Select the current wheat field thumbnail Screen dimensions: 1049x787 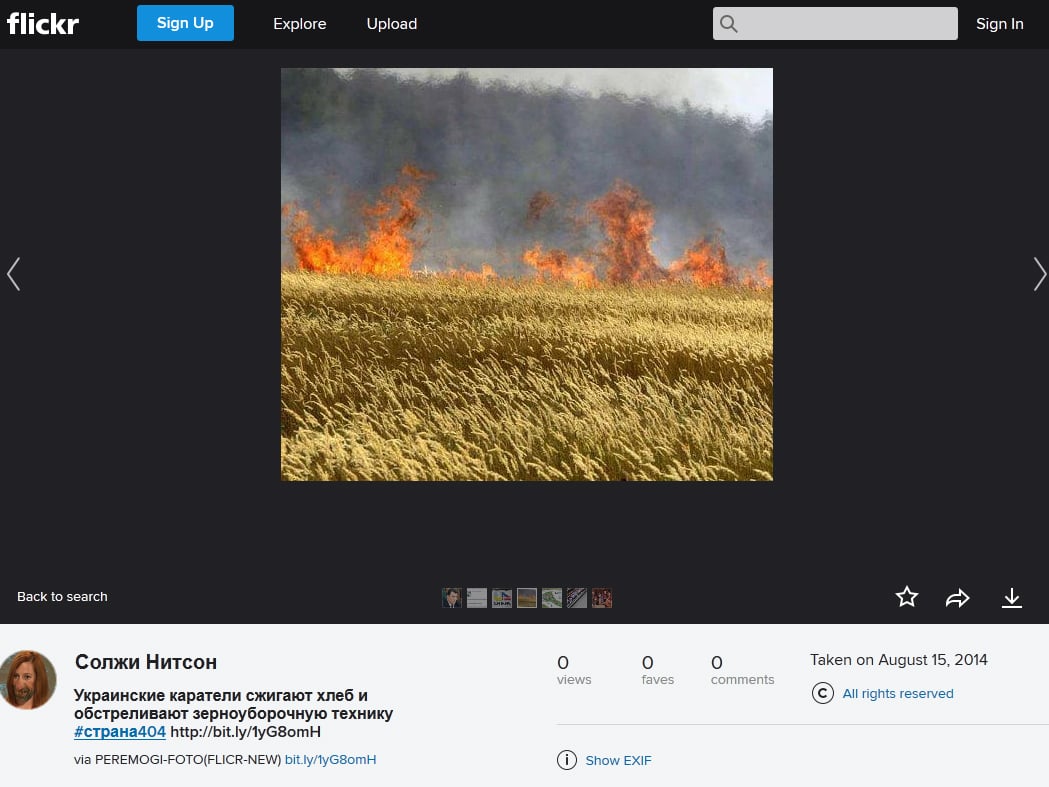coord(527,598)
